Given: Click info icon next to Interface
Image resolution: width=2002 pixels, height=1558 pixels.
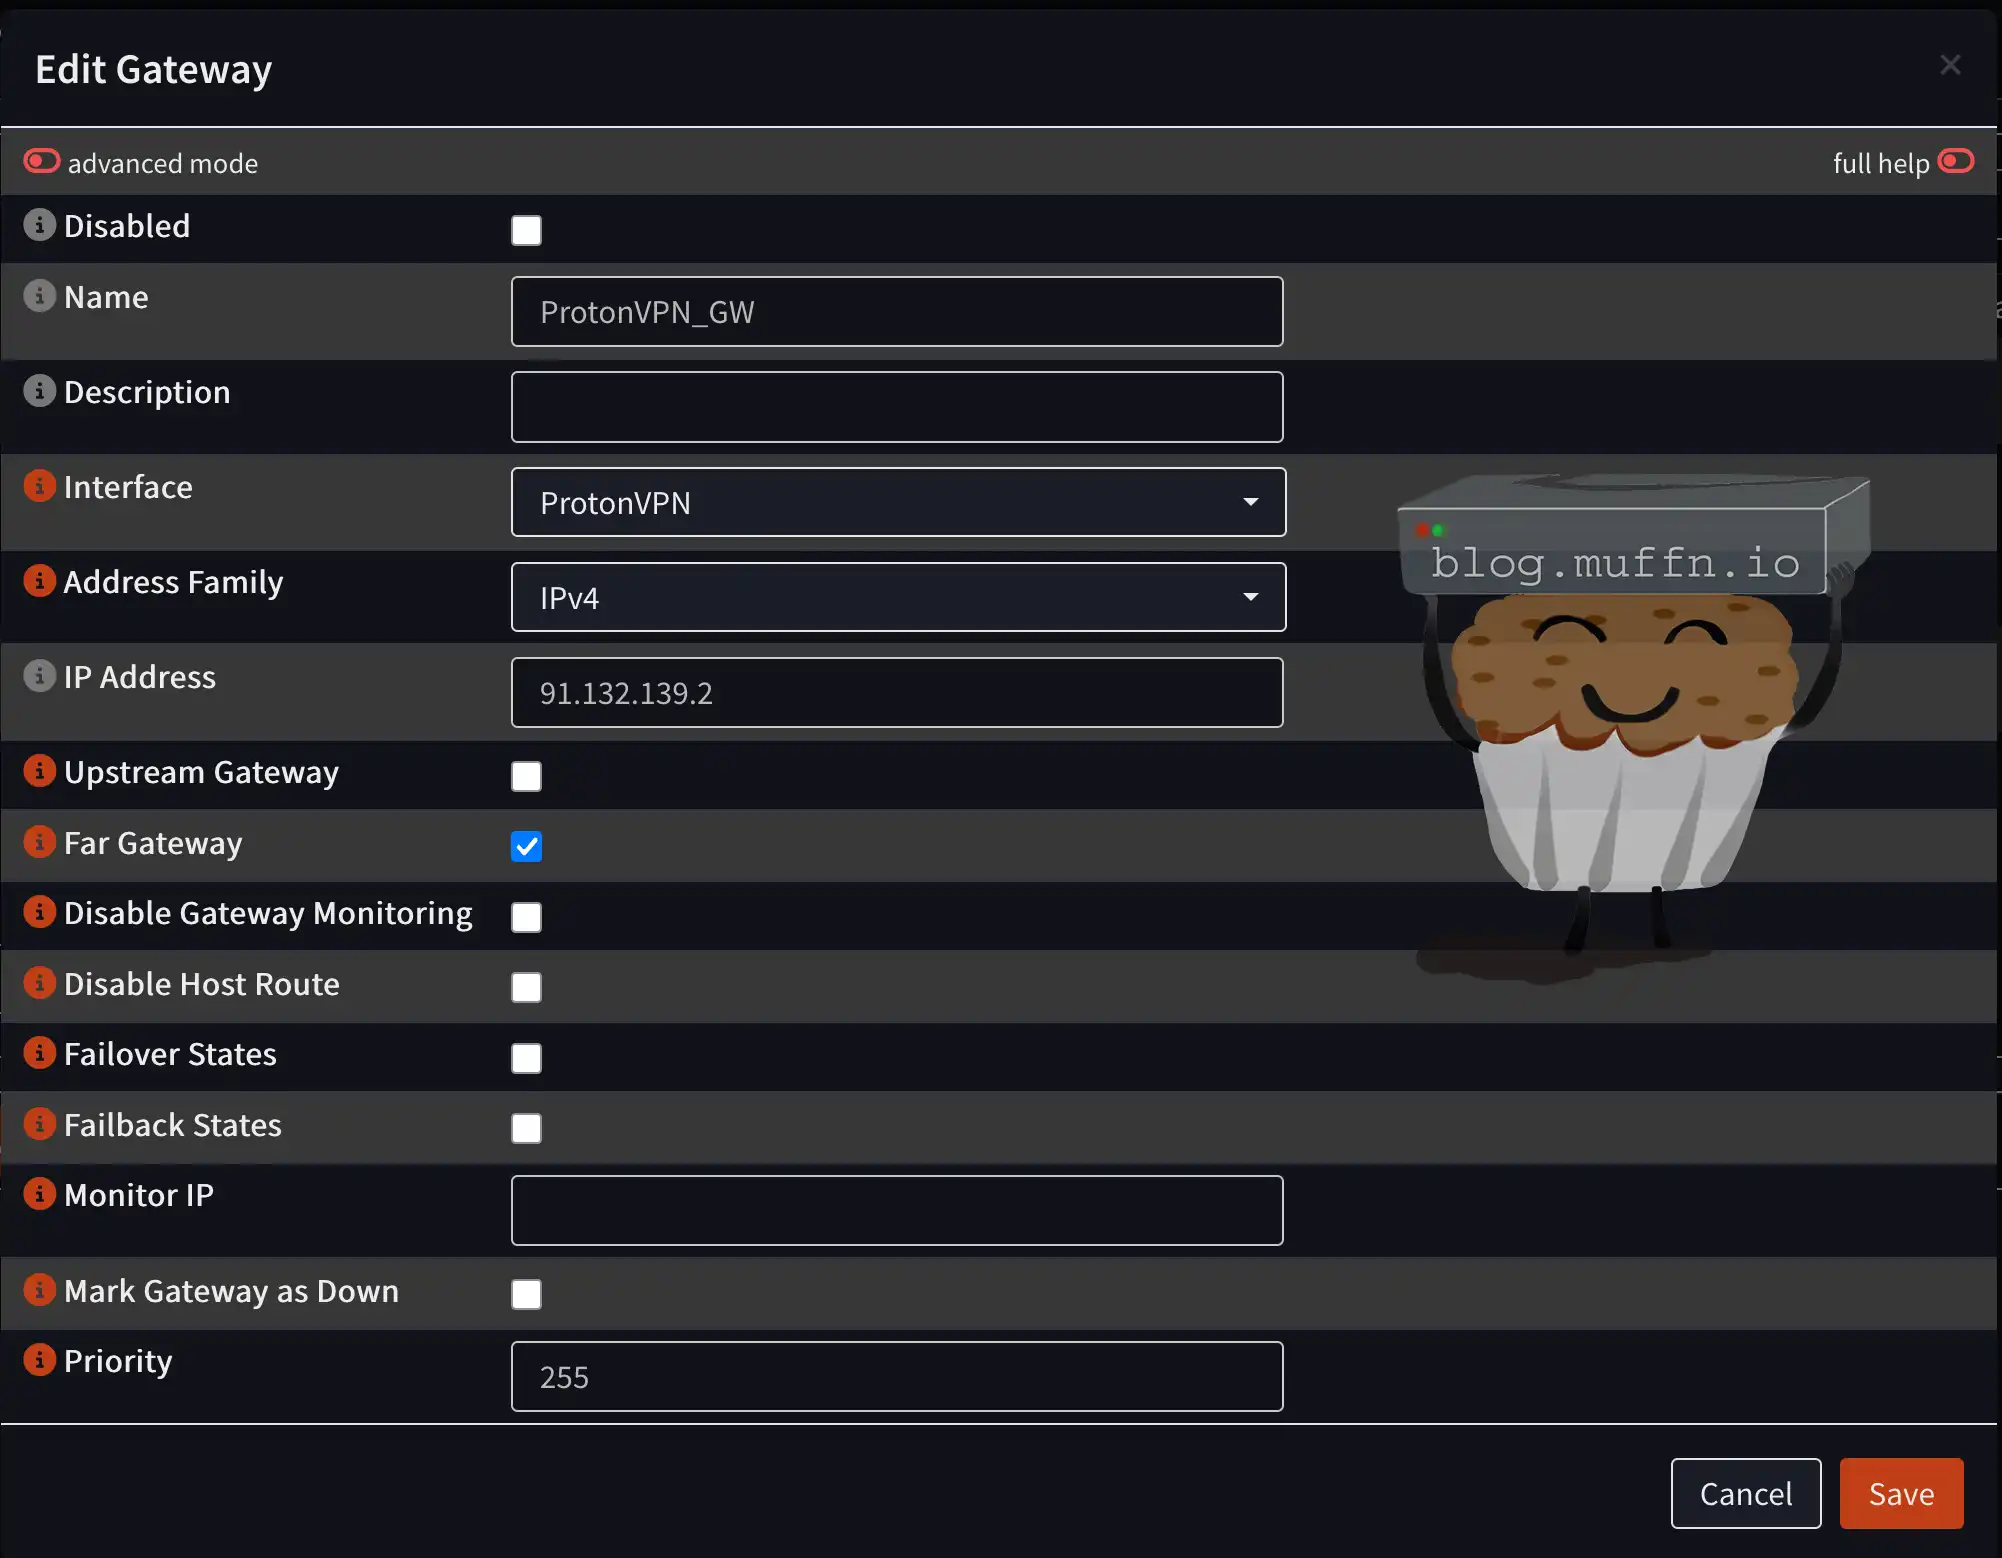Looking at the screenshot, I should point(39,486).
